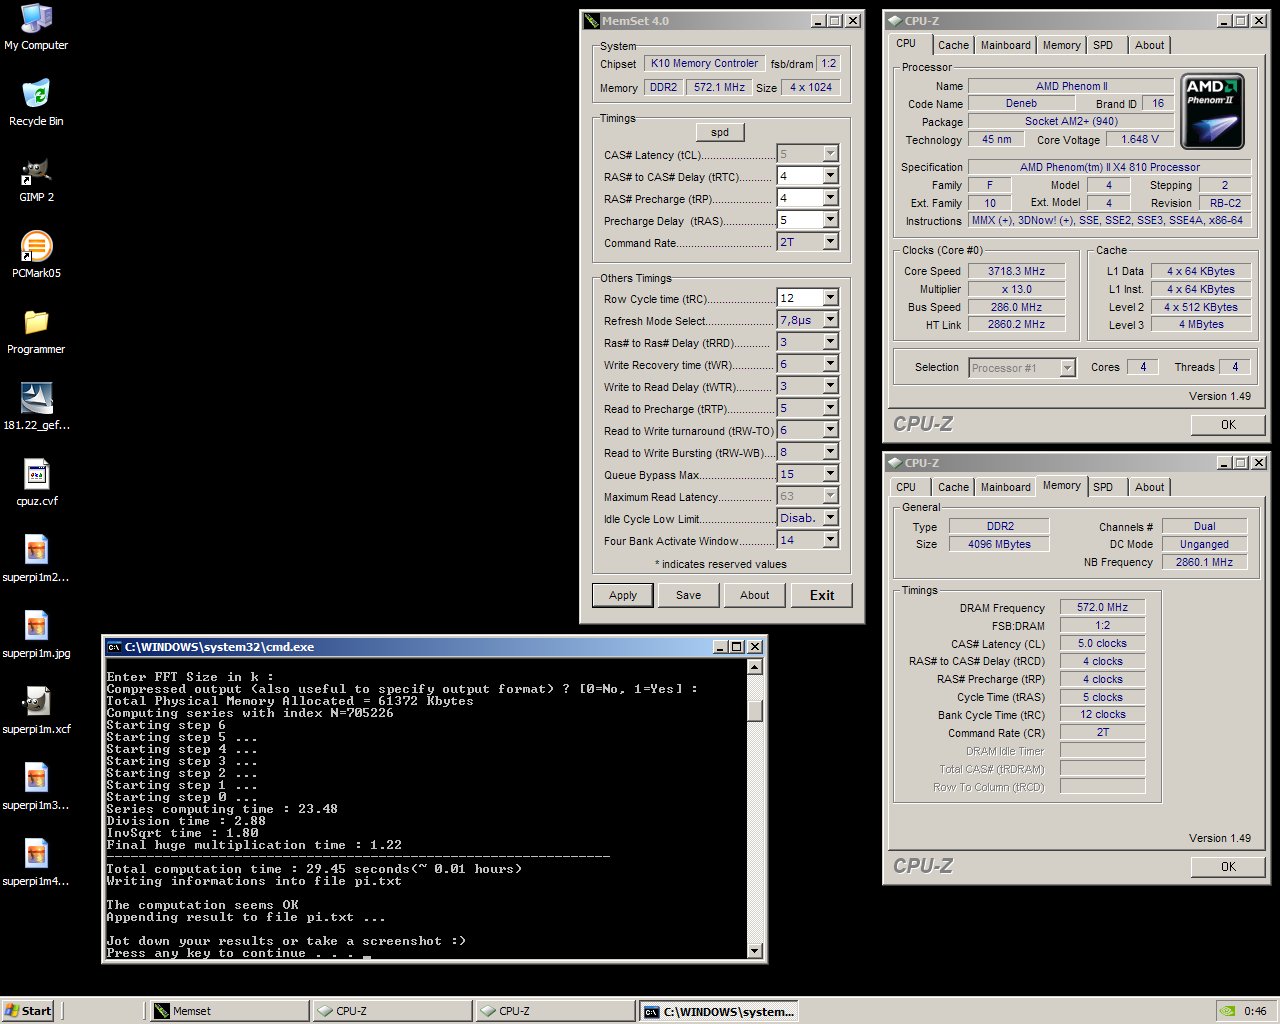Screen dimensions: 1280x1024
Task: Click Exit in MemSet
Action: tap(822, 595)
